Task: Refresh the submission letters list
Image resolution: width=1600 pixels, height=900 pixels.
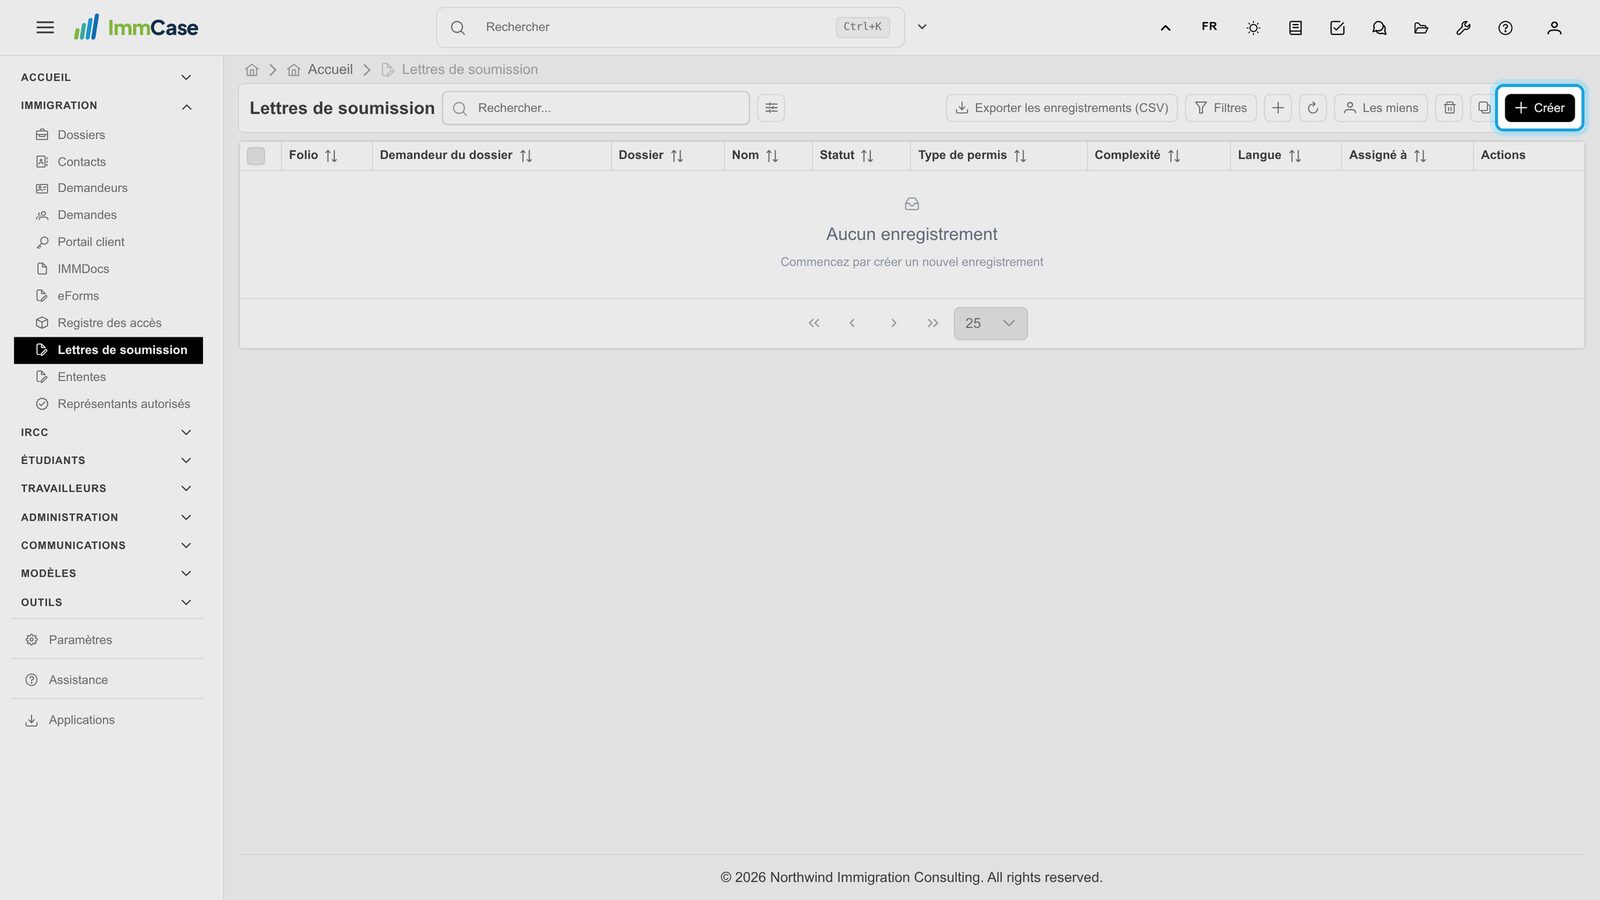Action: [x=1313, y=108]
